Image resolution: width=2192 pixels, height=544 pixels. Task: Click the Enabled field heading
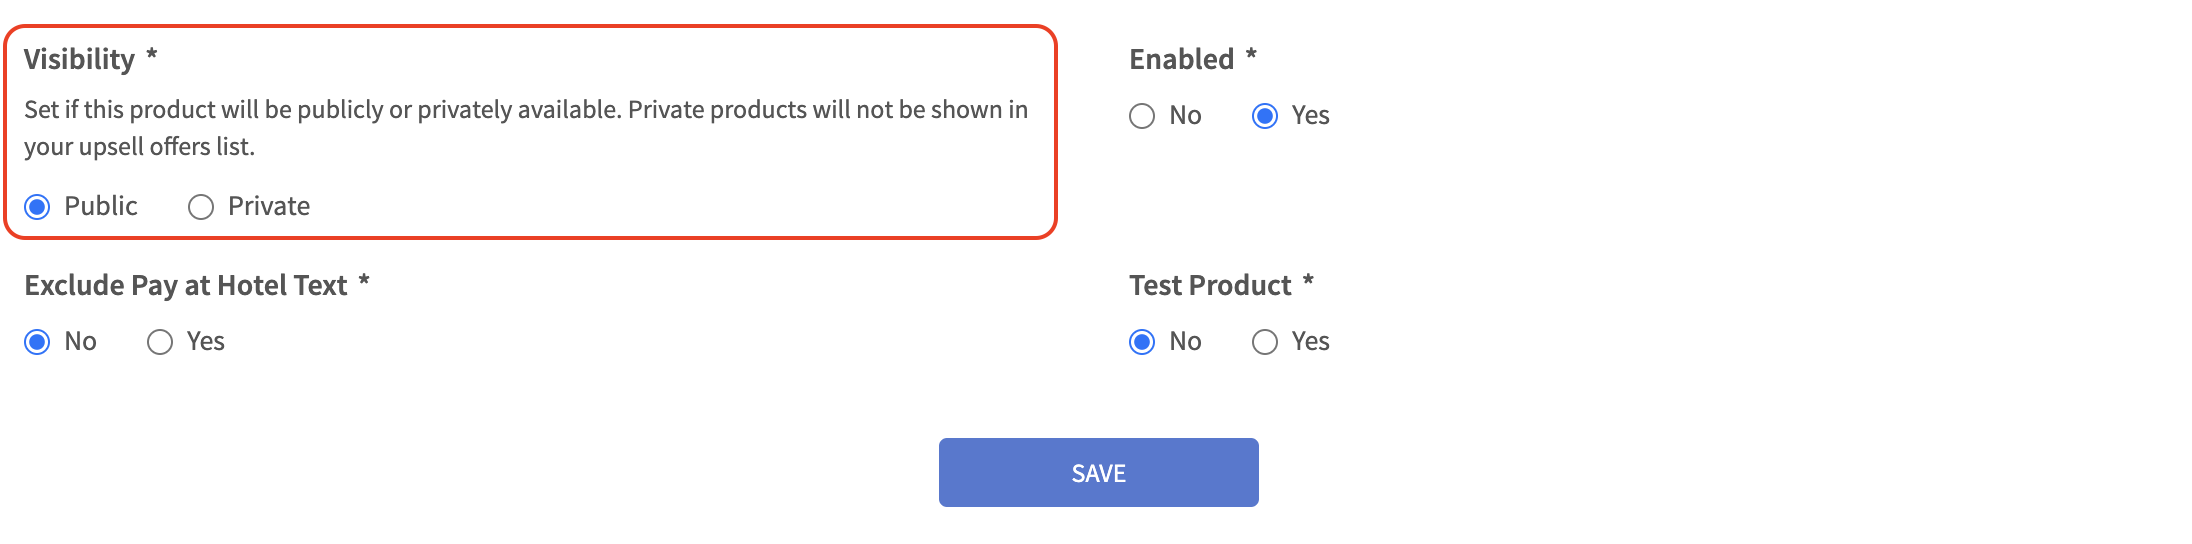click(x=1181, y=59)
